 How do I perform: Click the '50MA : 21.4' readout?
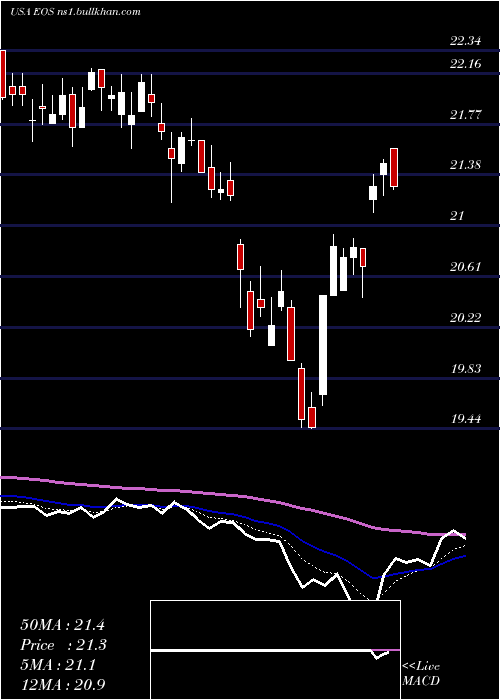click(62, 625)
